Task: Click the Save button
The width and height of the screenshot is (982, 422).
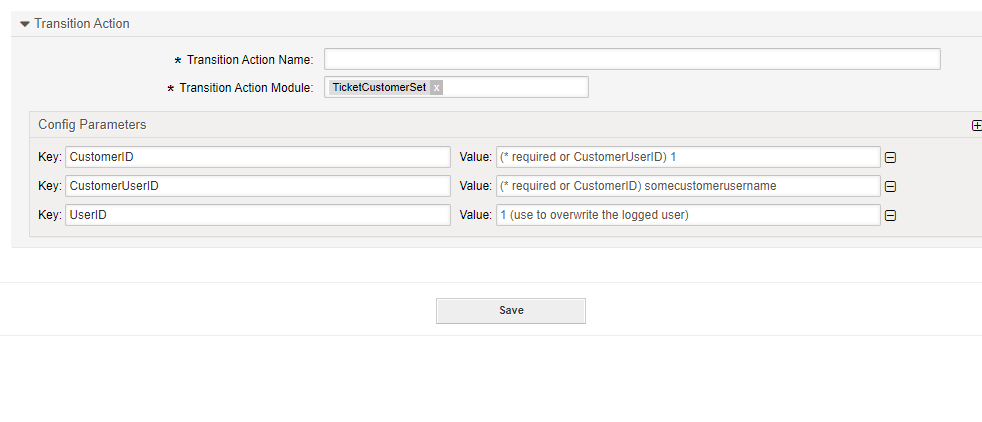Action: click(510, 311)
